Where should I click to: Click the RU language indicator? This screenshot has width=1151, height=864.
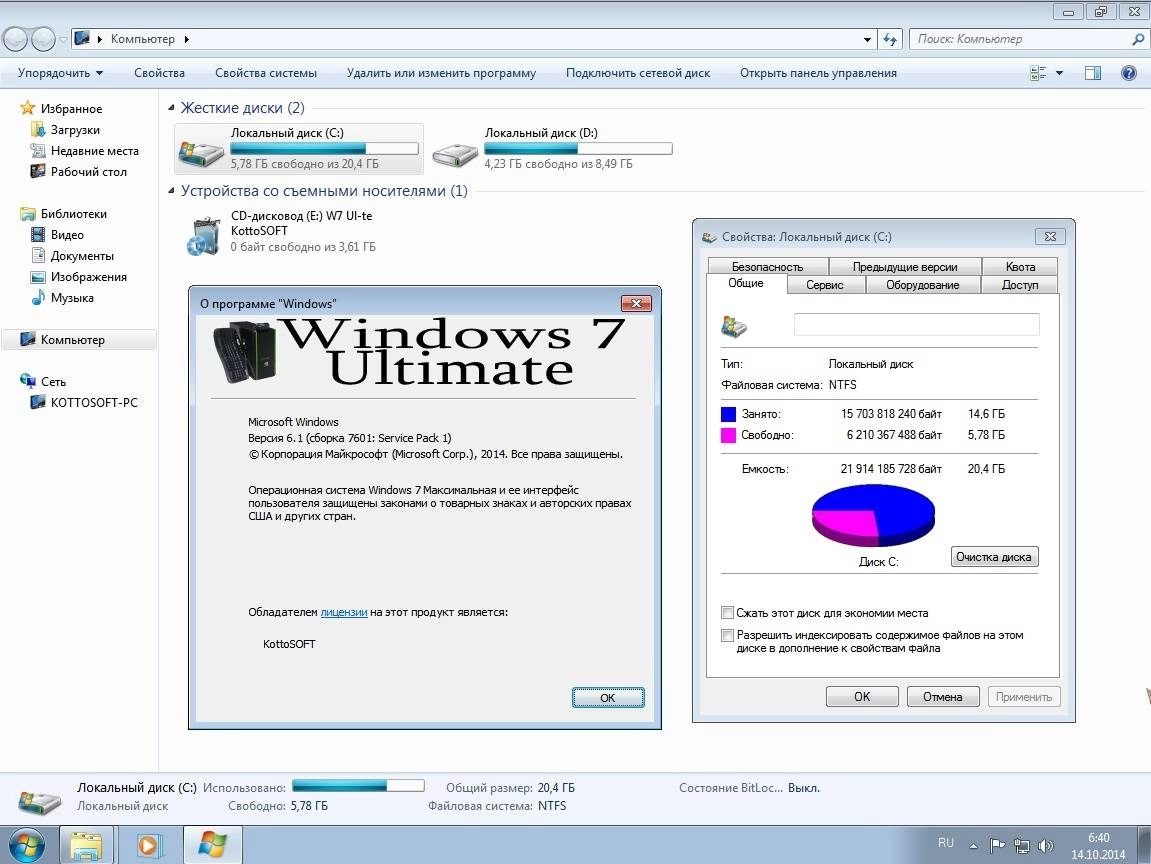click(x=945, y=843)
